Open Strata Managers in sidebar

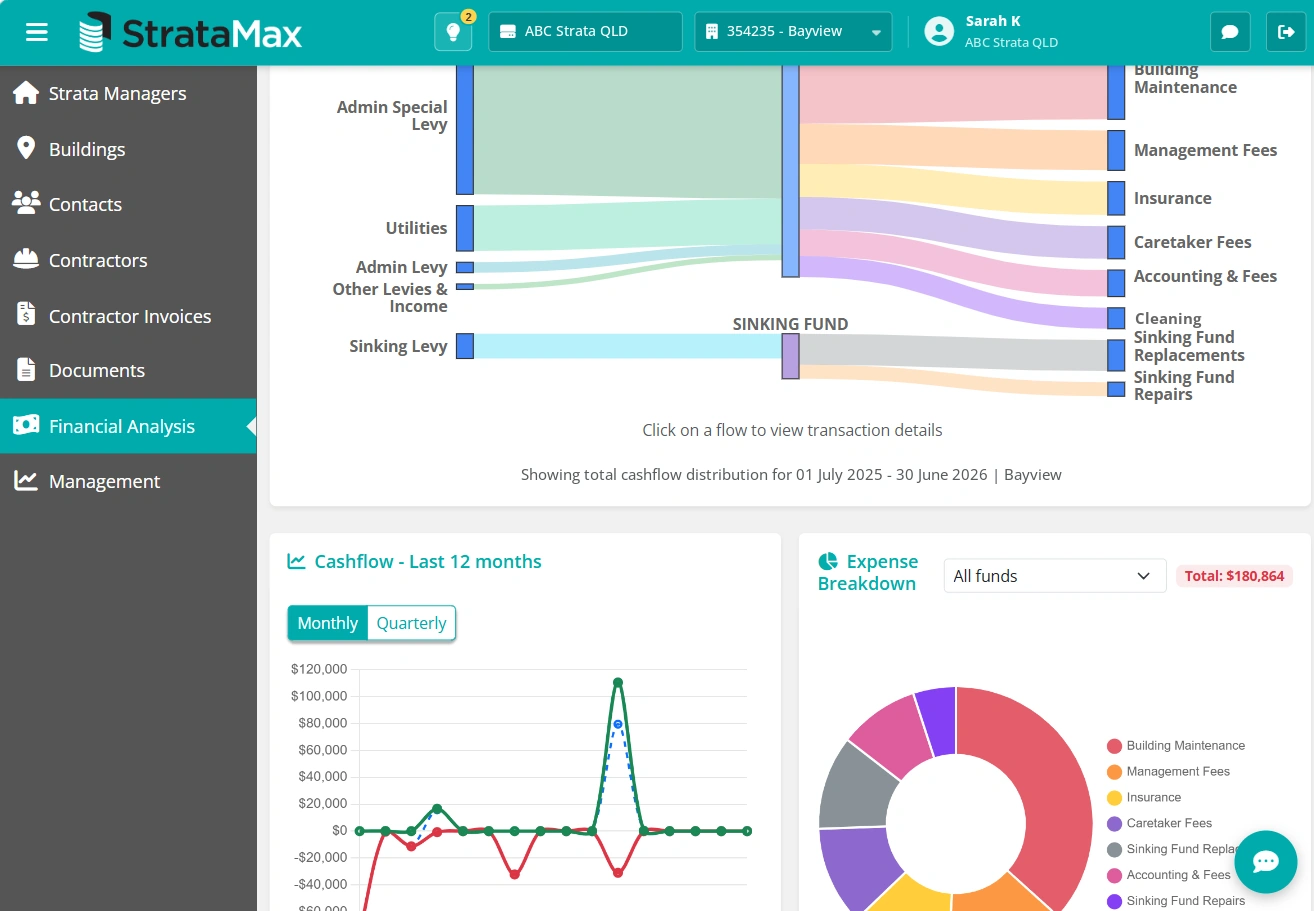click(x=128, y=93)
